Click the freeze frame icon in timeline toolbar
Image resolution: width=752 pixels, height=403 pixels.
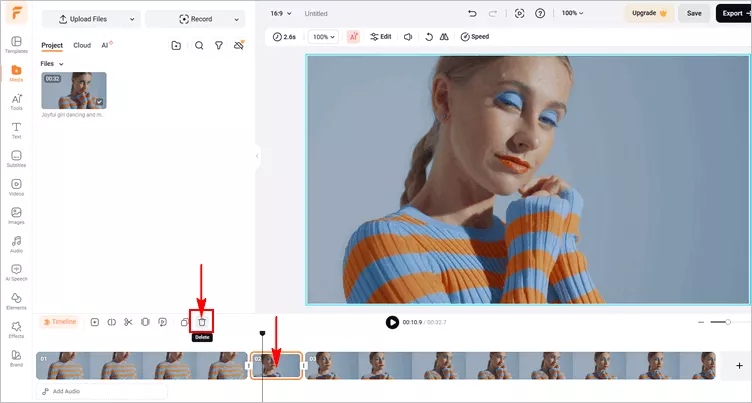(145, 322)
